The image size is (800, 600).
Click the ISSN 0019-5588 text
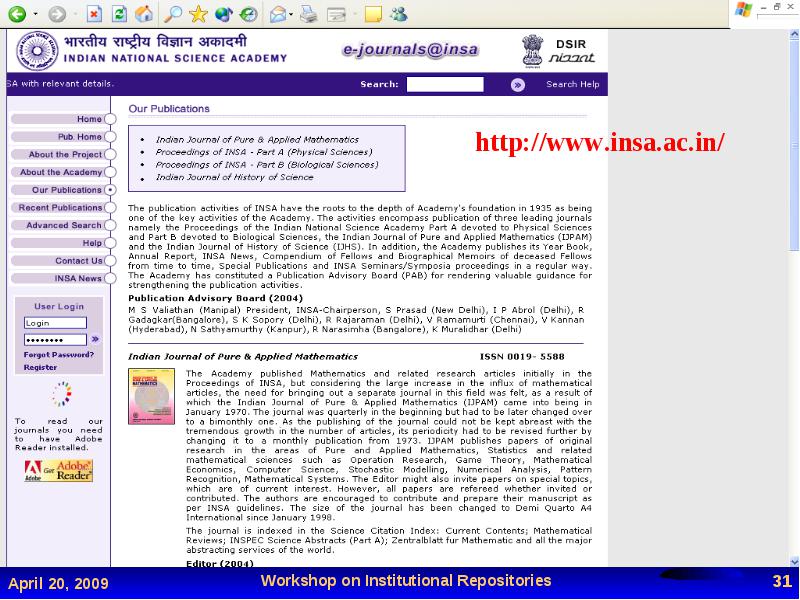(522, 357)
